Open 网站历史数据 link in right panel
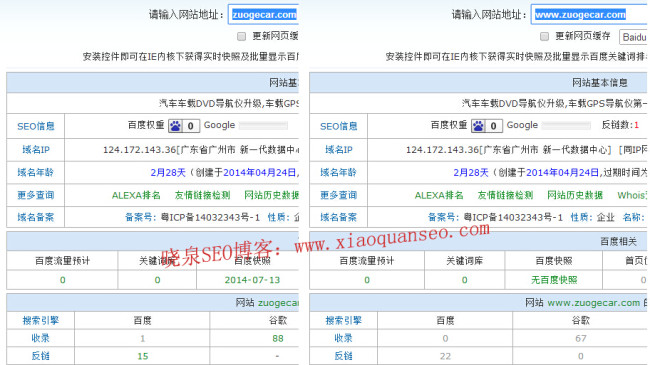 pyautogui.click(x=575, y=195)
